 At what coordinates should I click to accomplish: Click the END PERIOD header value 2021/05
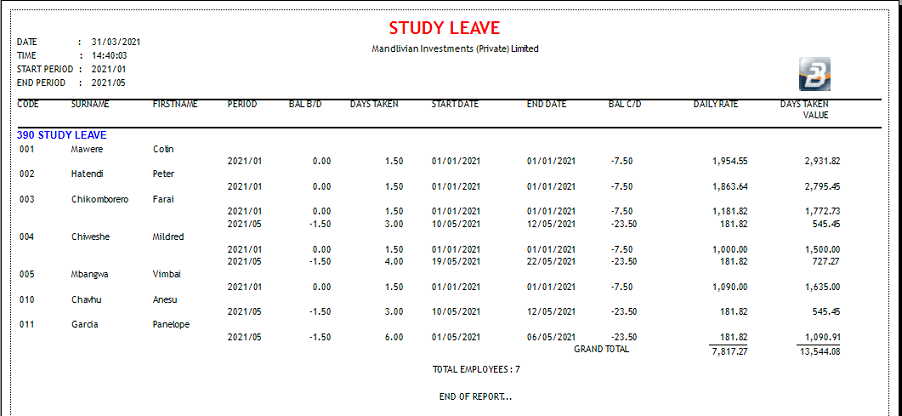[109, 83]
